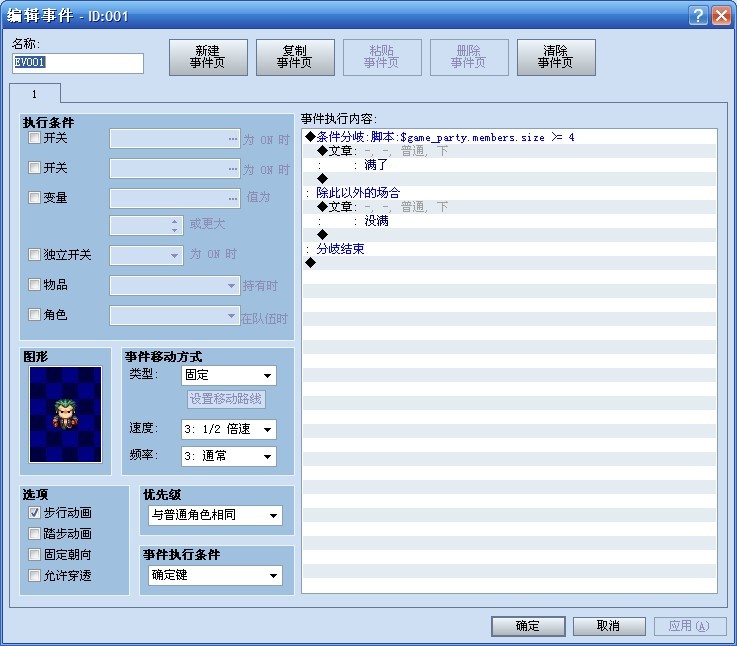The image size is (737, 646).
Task: Open the 事件执行条件 dropdown showing 确定键
Action: click(x=215, y=575)
